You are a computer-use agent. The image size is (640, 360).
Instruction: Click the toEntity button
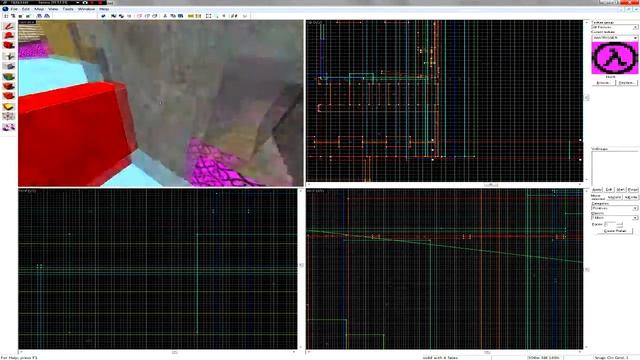coord(631,197)
